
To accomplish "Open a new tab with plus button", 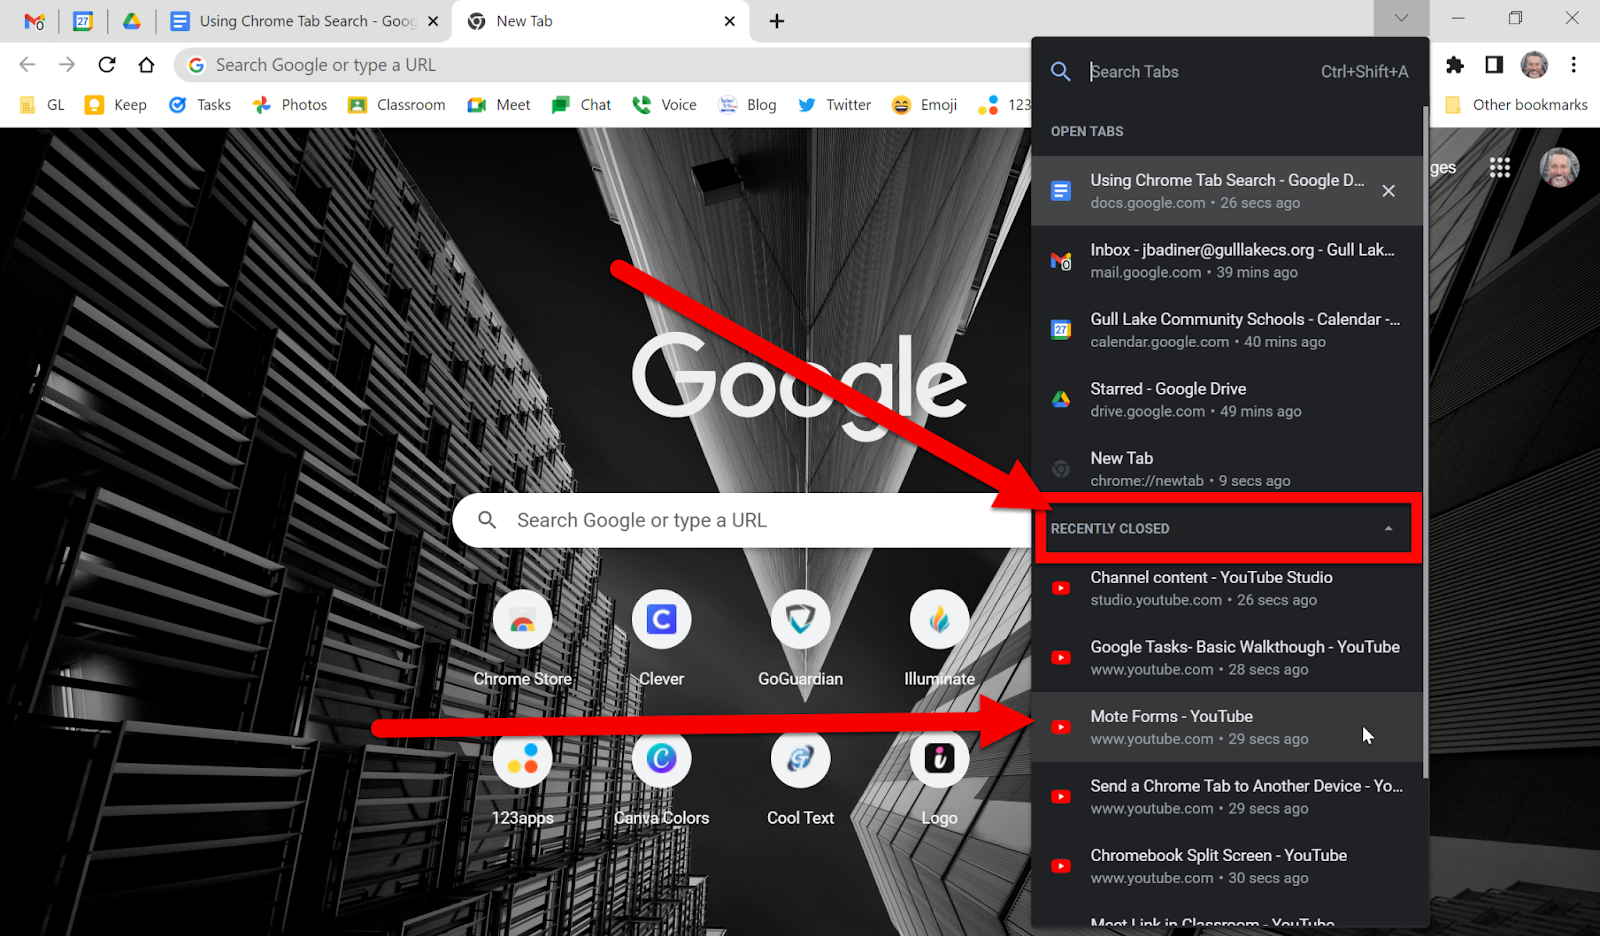I will tap(777, 21).
